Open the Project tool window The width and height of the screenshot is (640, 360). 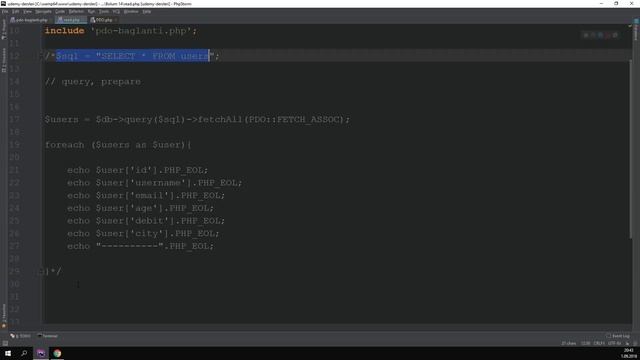pos(4,29)
